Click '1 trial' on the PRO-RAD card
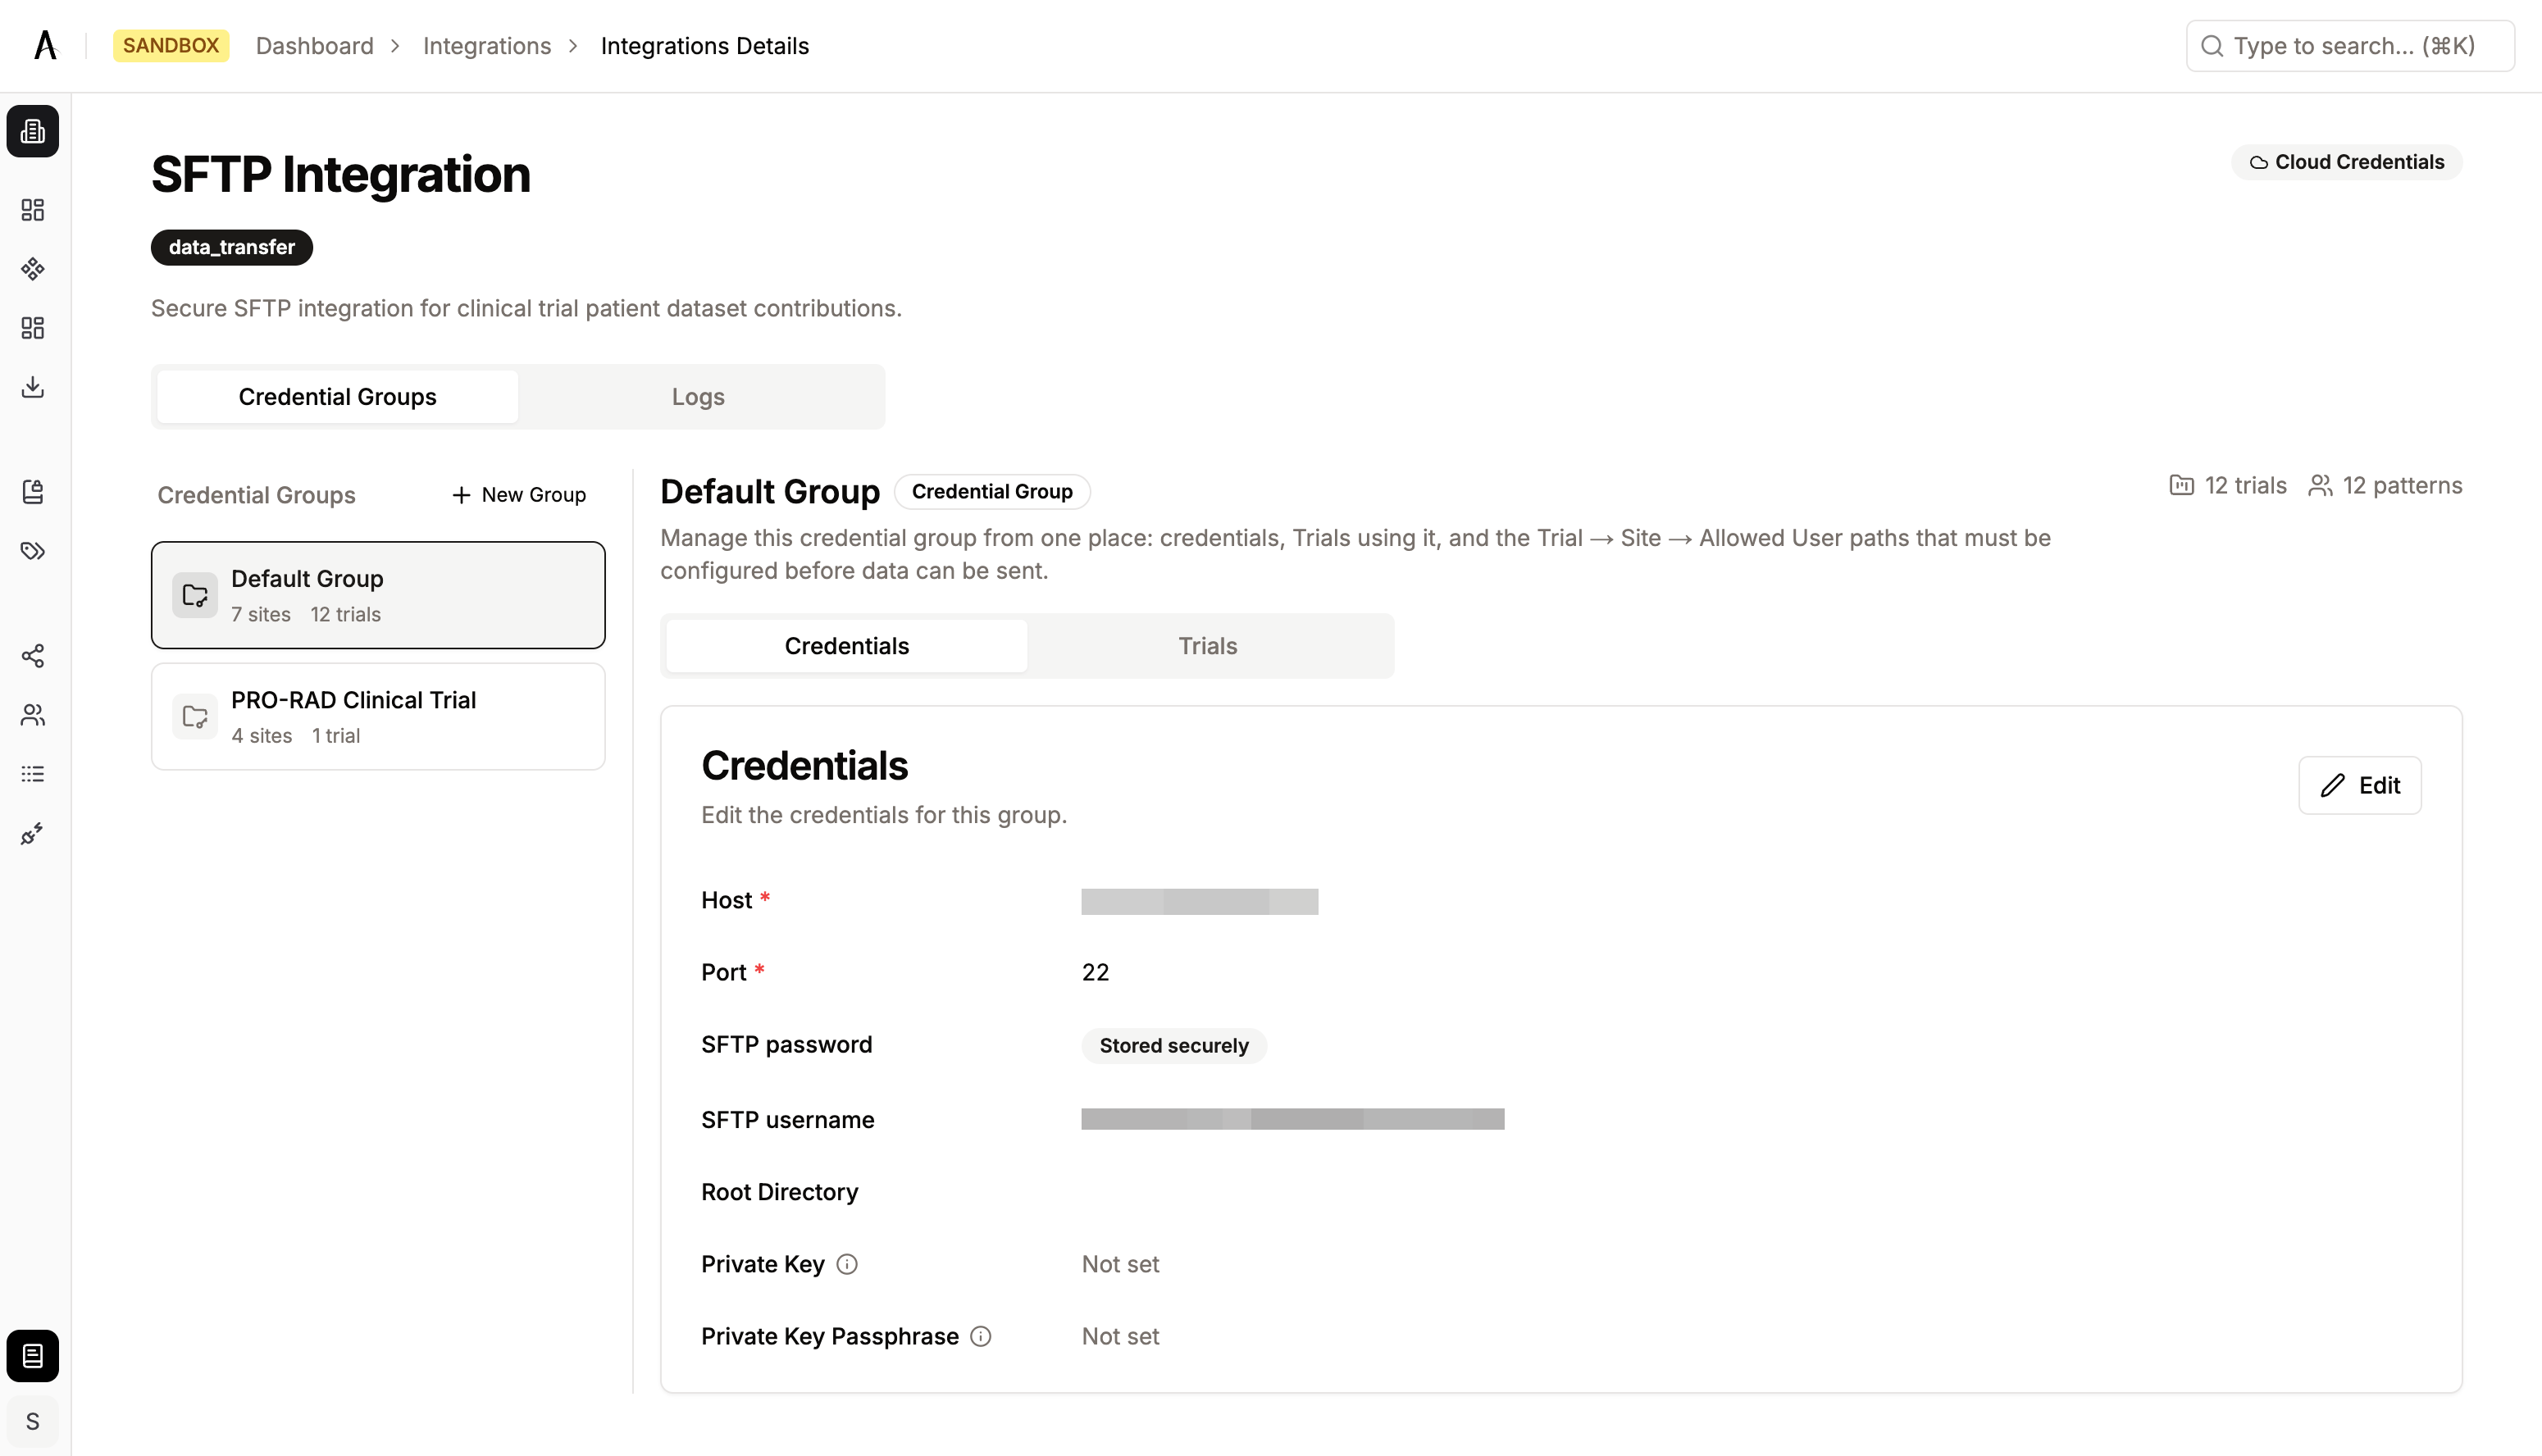Screen dimensions: 2542x1456 pos(336,735)
